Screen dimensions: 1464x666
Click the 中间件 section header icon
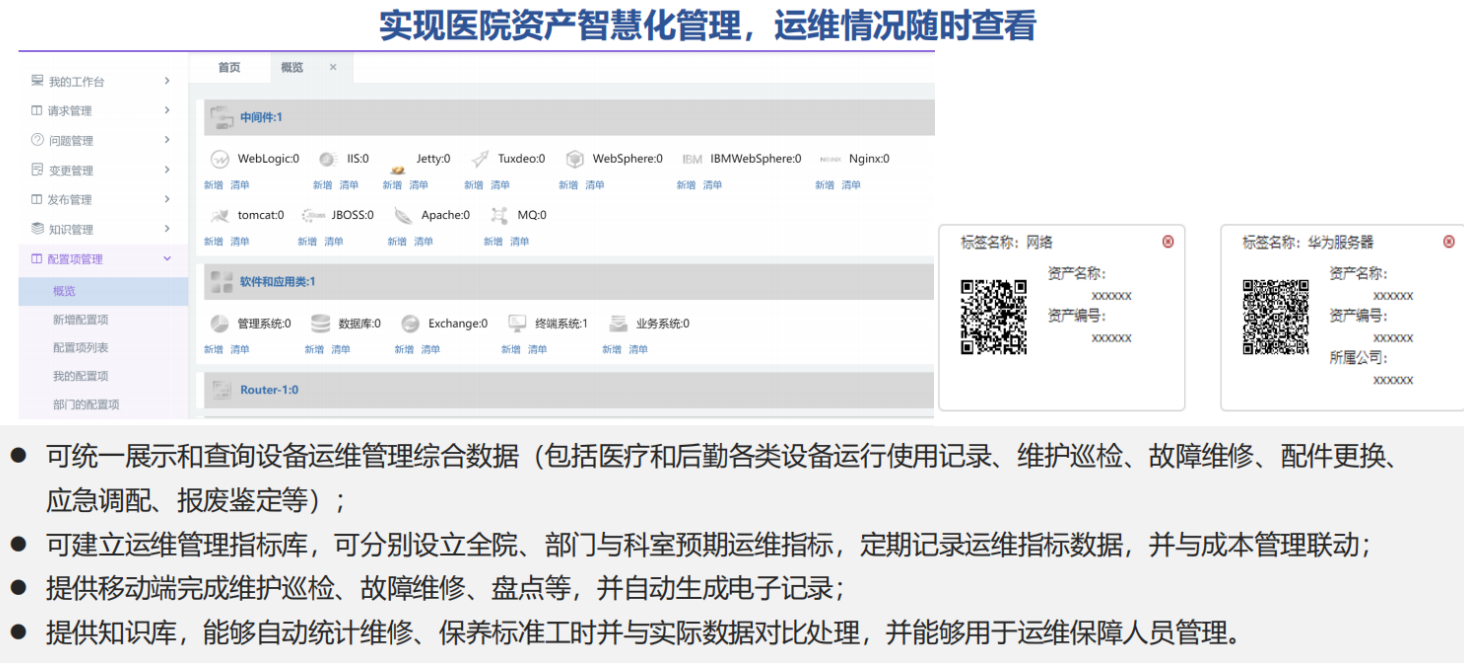[221, 117]
